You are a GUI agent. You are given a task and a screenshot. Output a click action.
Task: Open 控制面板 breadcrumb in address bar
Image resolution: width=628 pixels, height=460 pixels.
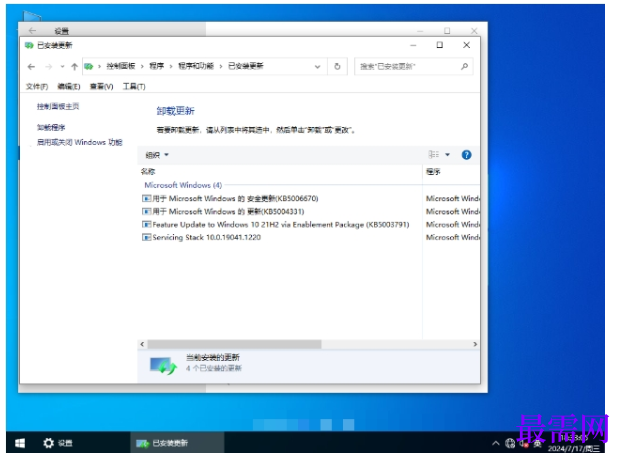tap(121, 66)
